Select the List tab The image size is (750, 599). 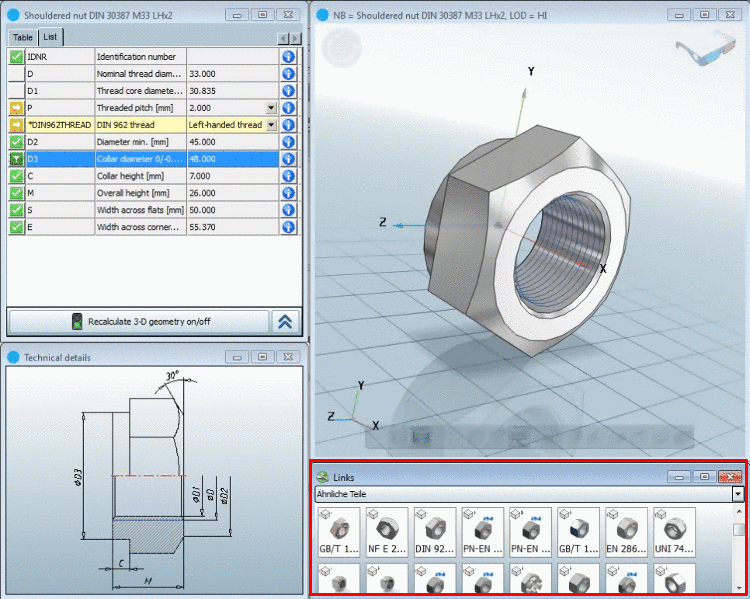pyautogui.click(x=50, y=37)
